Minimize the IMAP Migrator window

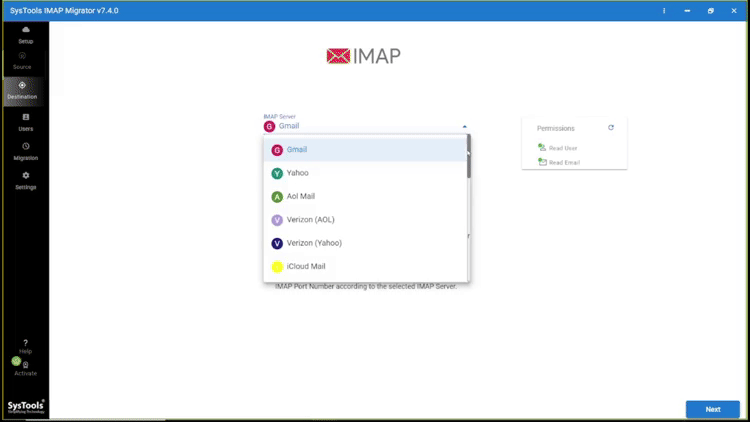click(687, 11)
